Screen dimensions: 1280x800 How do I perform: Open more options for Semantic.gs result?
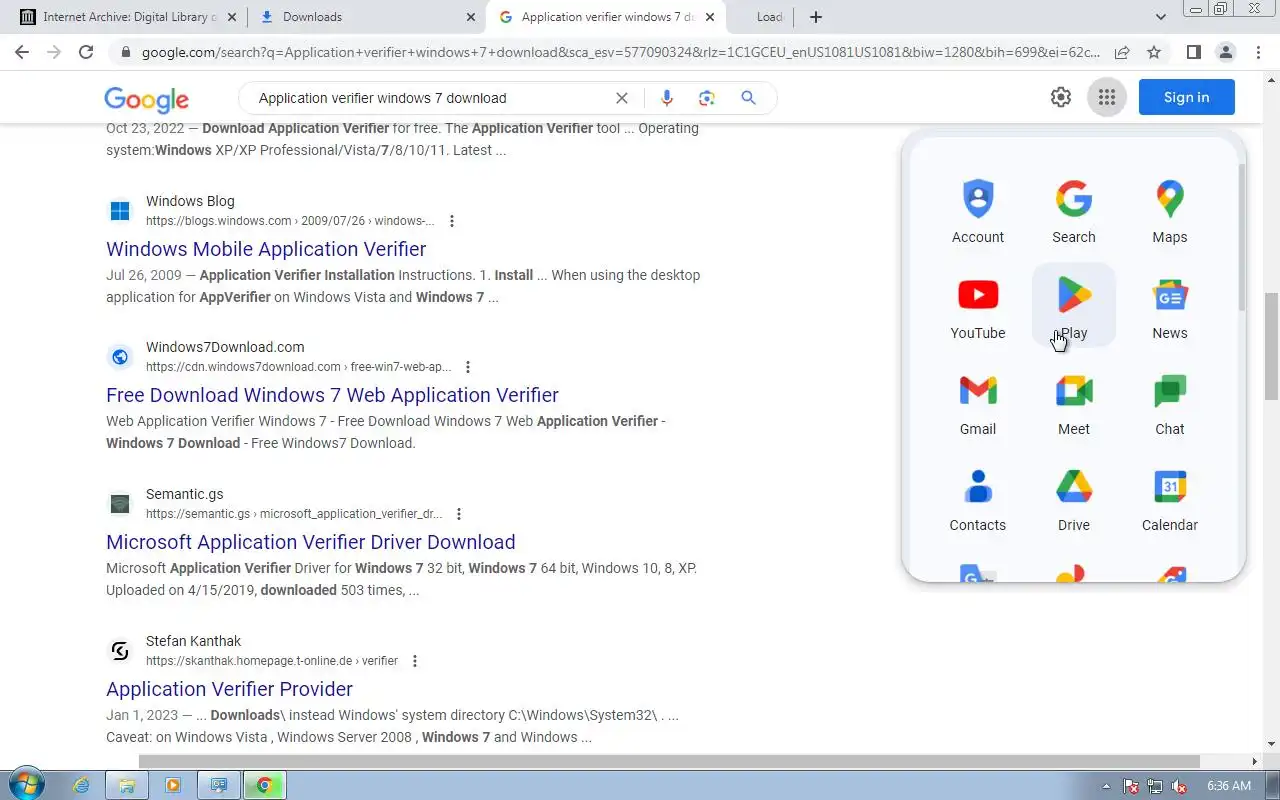point(459,514)
